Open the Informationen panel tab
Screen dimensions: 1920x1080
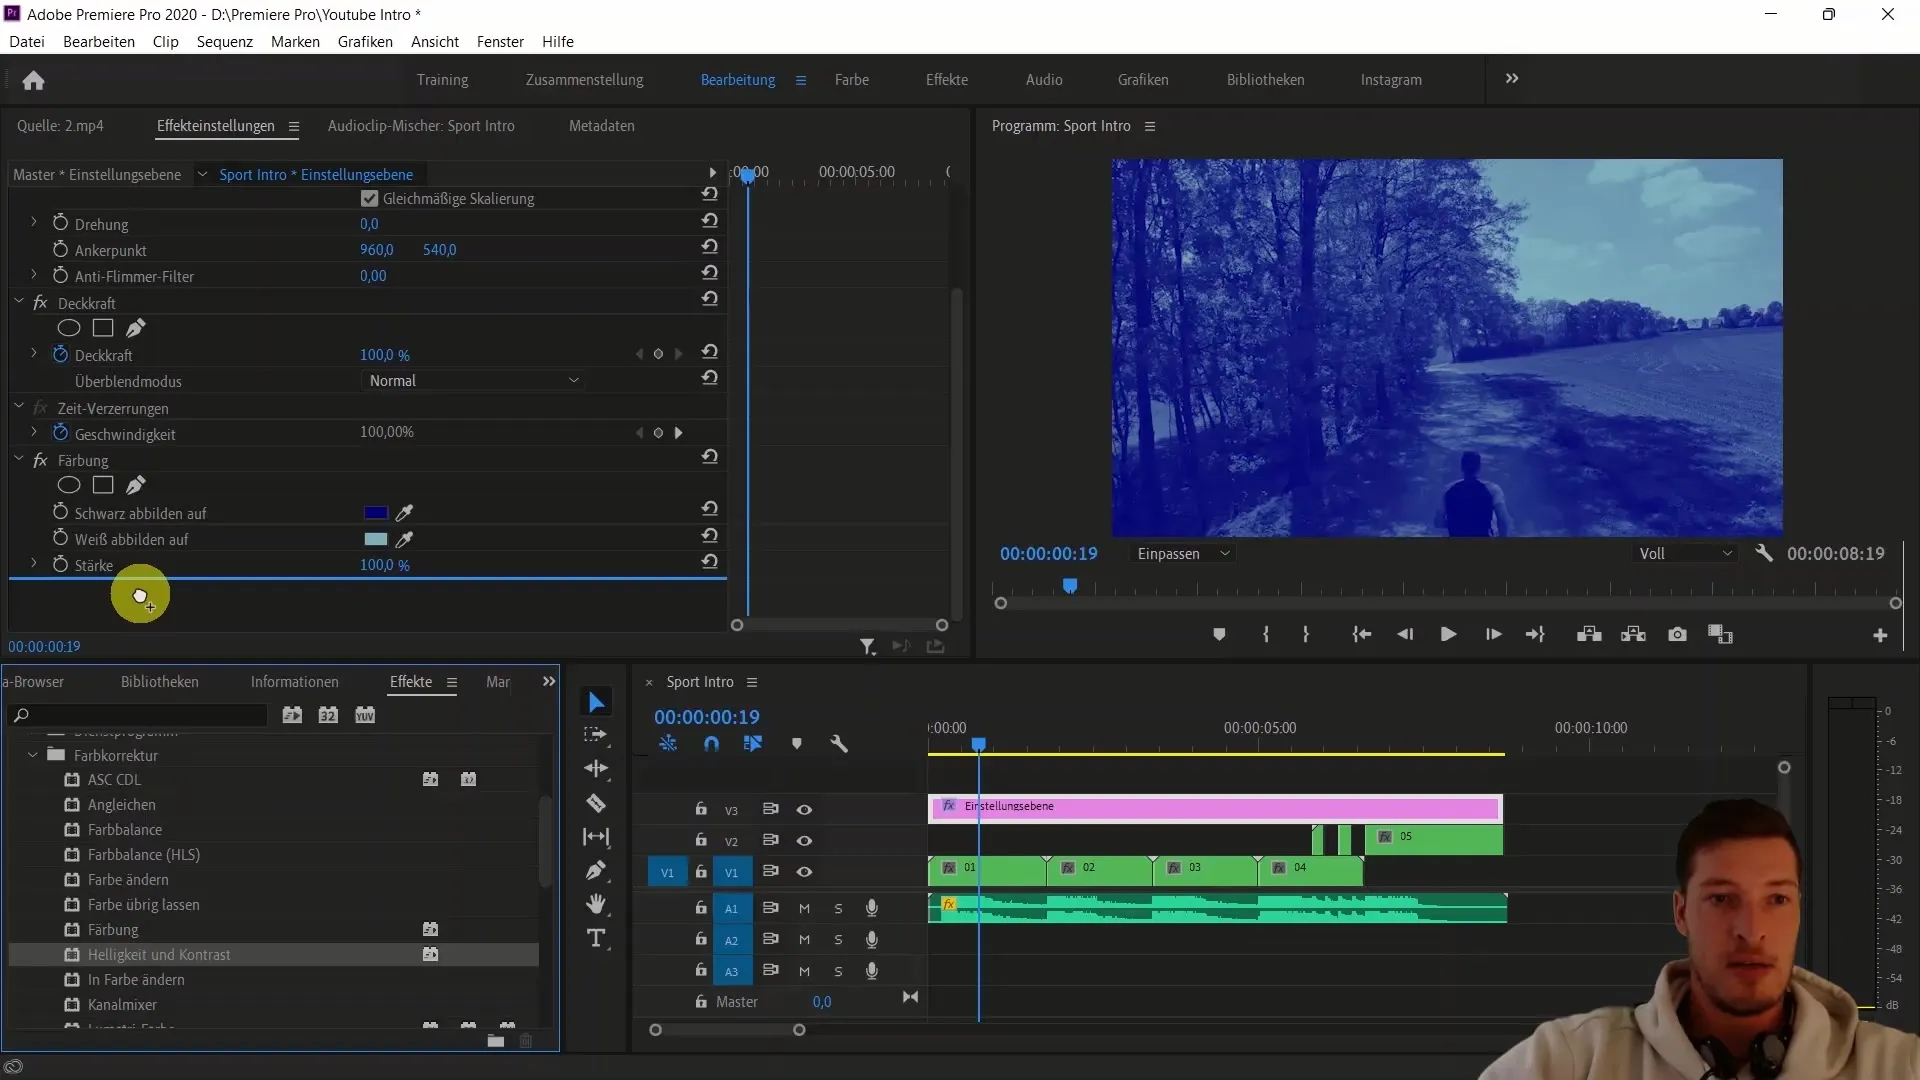[x=295, y=682]
